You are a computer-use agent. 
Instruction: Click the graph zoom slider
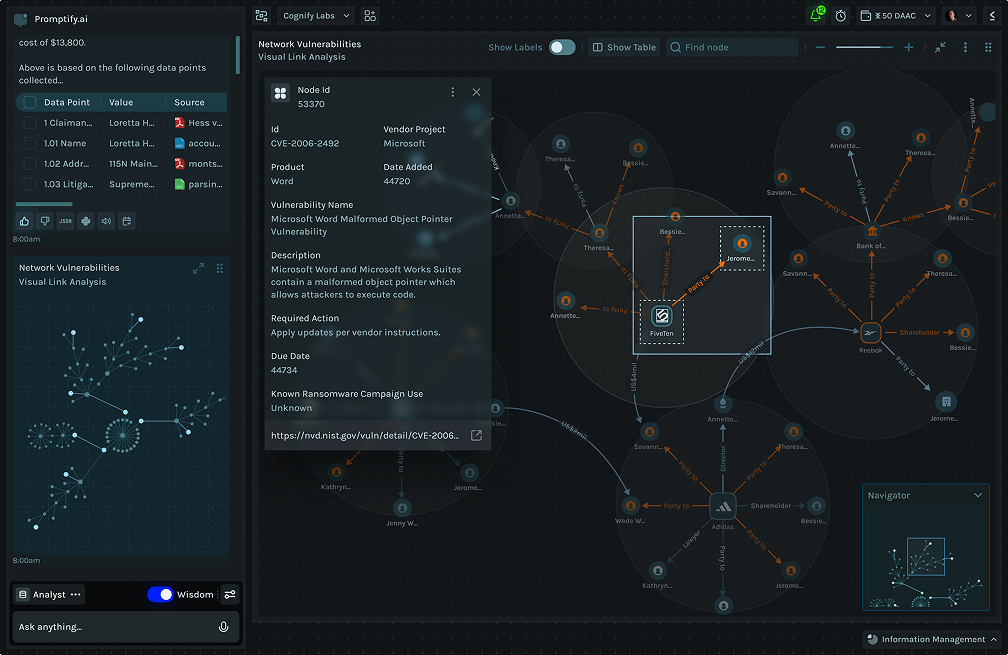click(x=864, y=48)
